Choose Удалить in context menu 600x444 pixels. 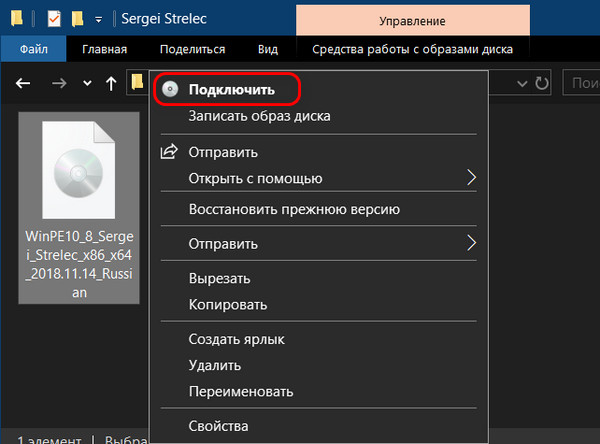[x=319, y=365]
